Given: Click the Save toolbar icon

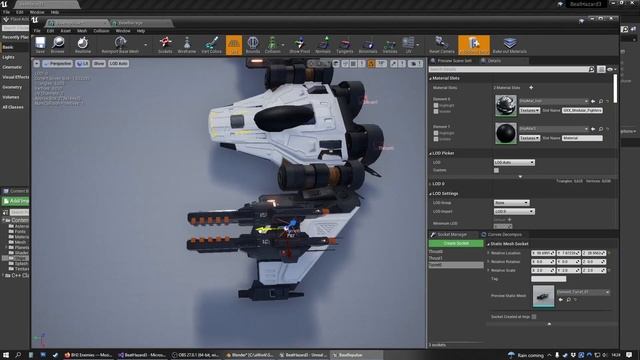Looking at the screenshot, I should coord(40,44).
